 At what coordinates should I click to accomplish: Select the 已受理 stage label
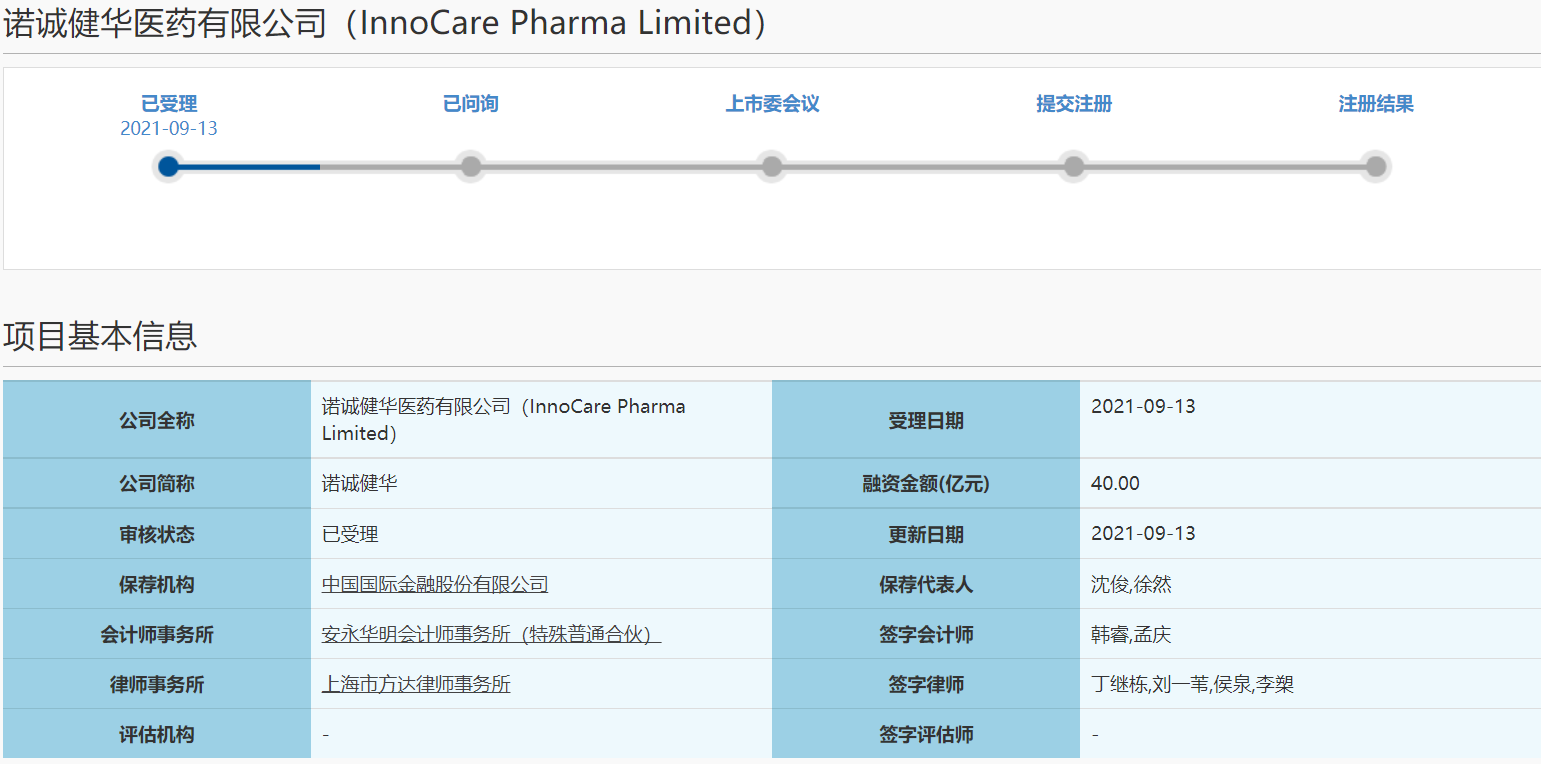[169, 104]
